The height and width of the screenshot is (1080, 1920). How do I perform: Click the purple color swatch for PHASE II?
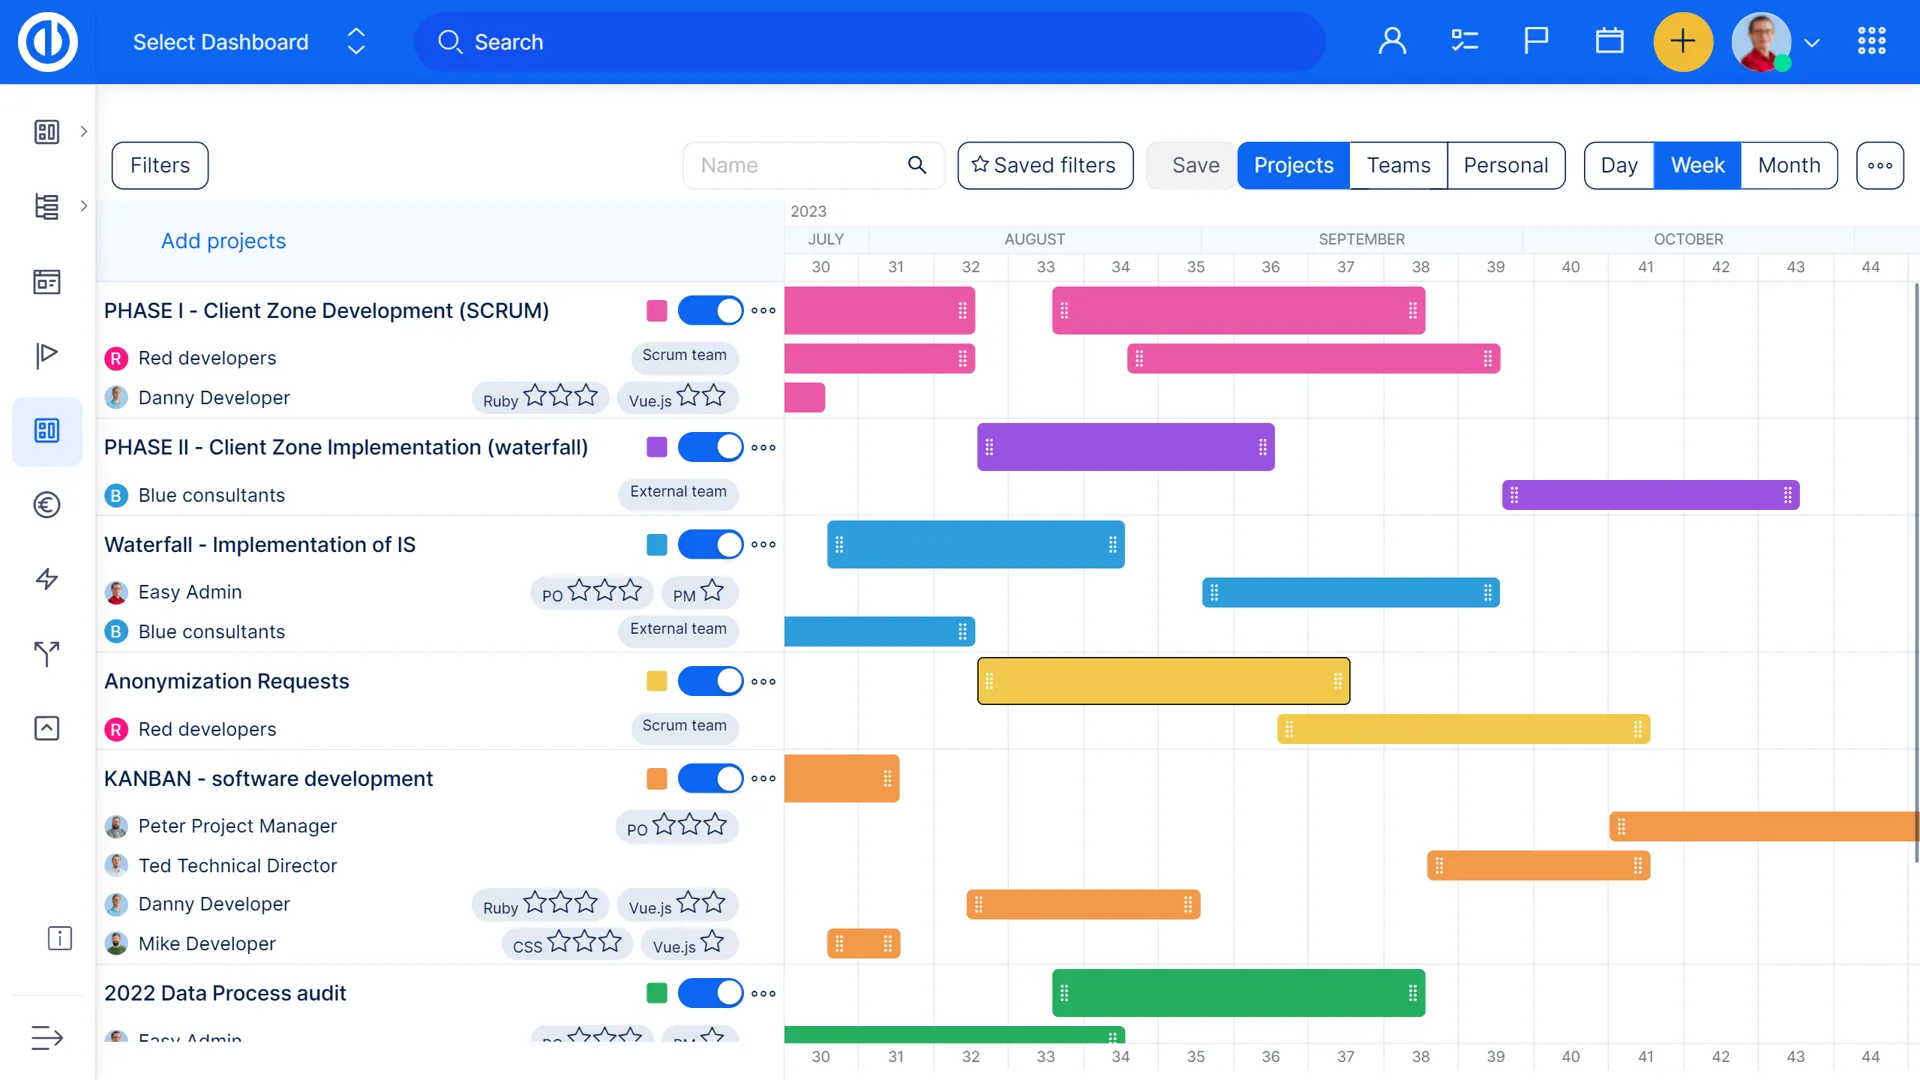click(656, 448)
